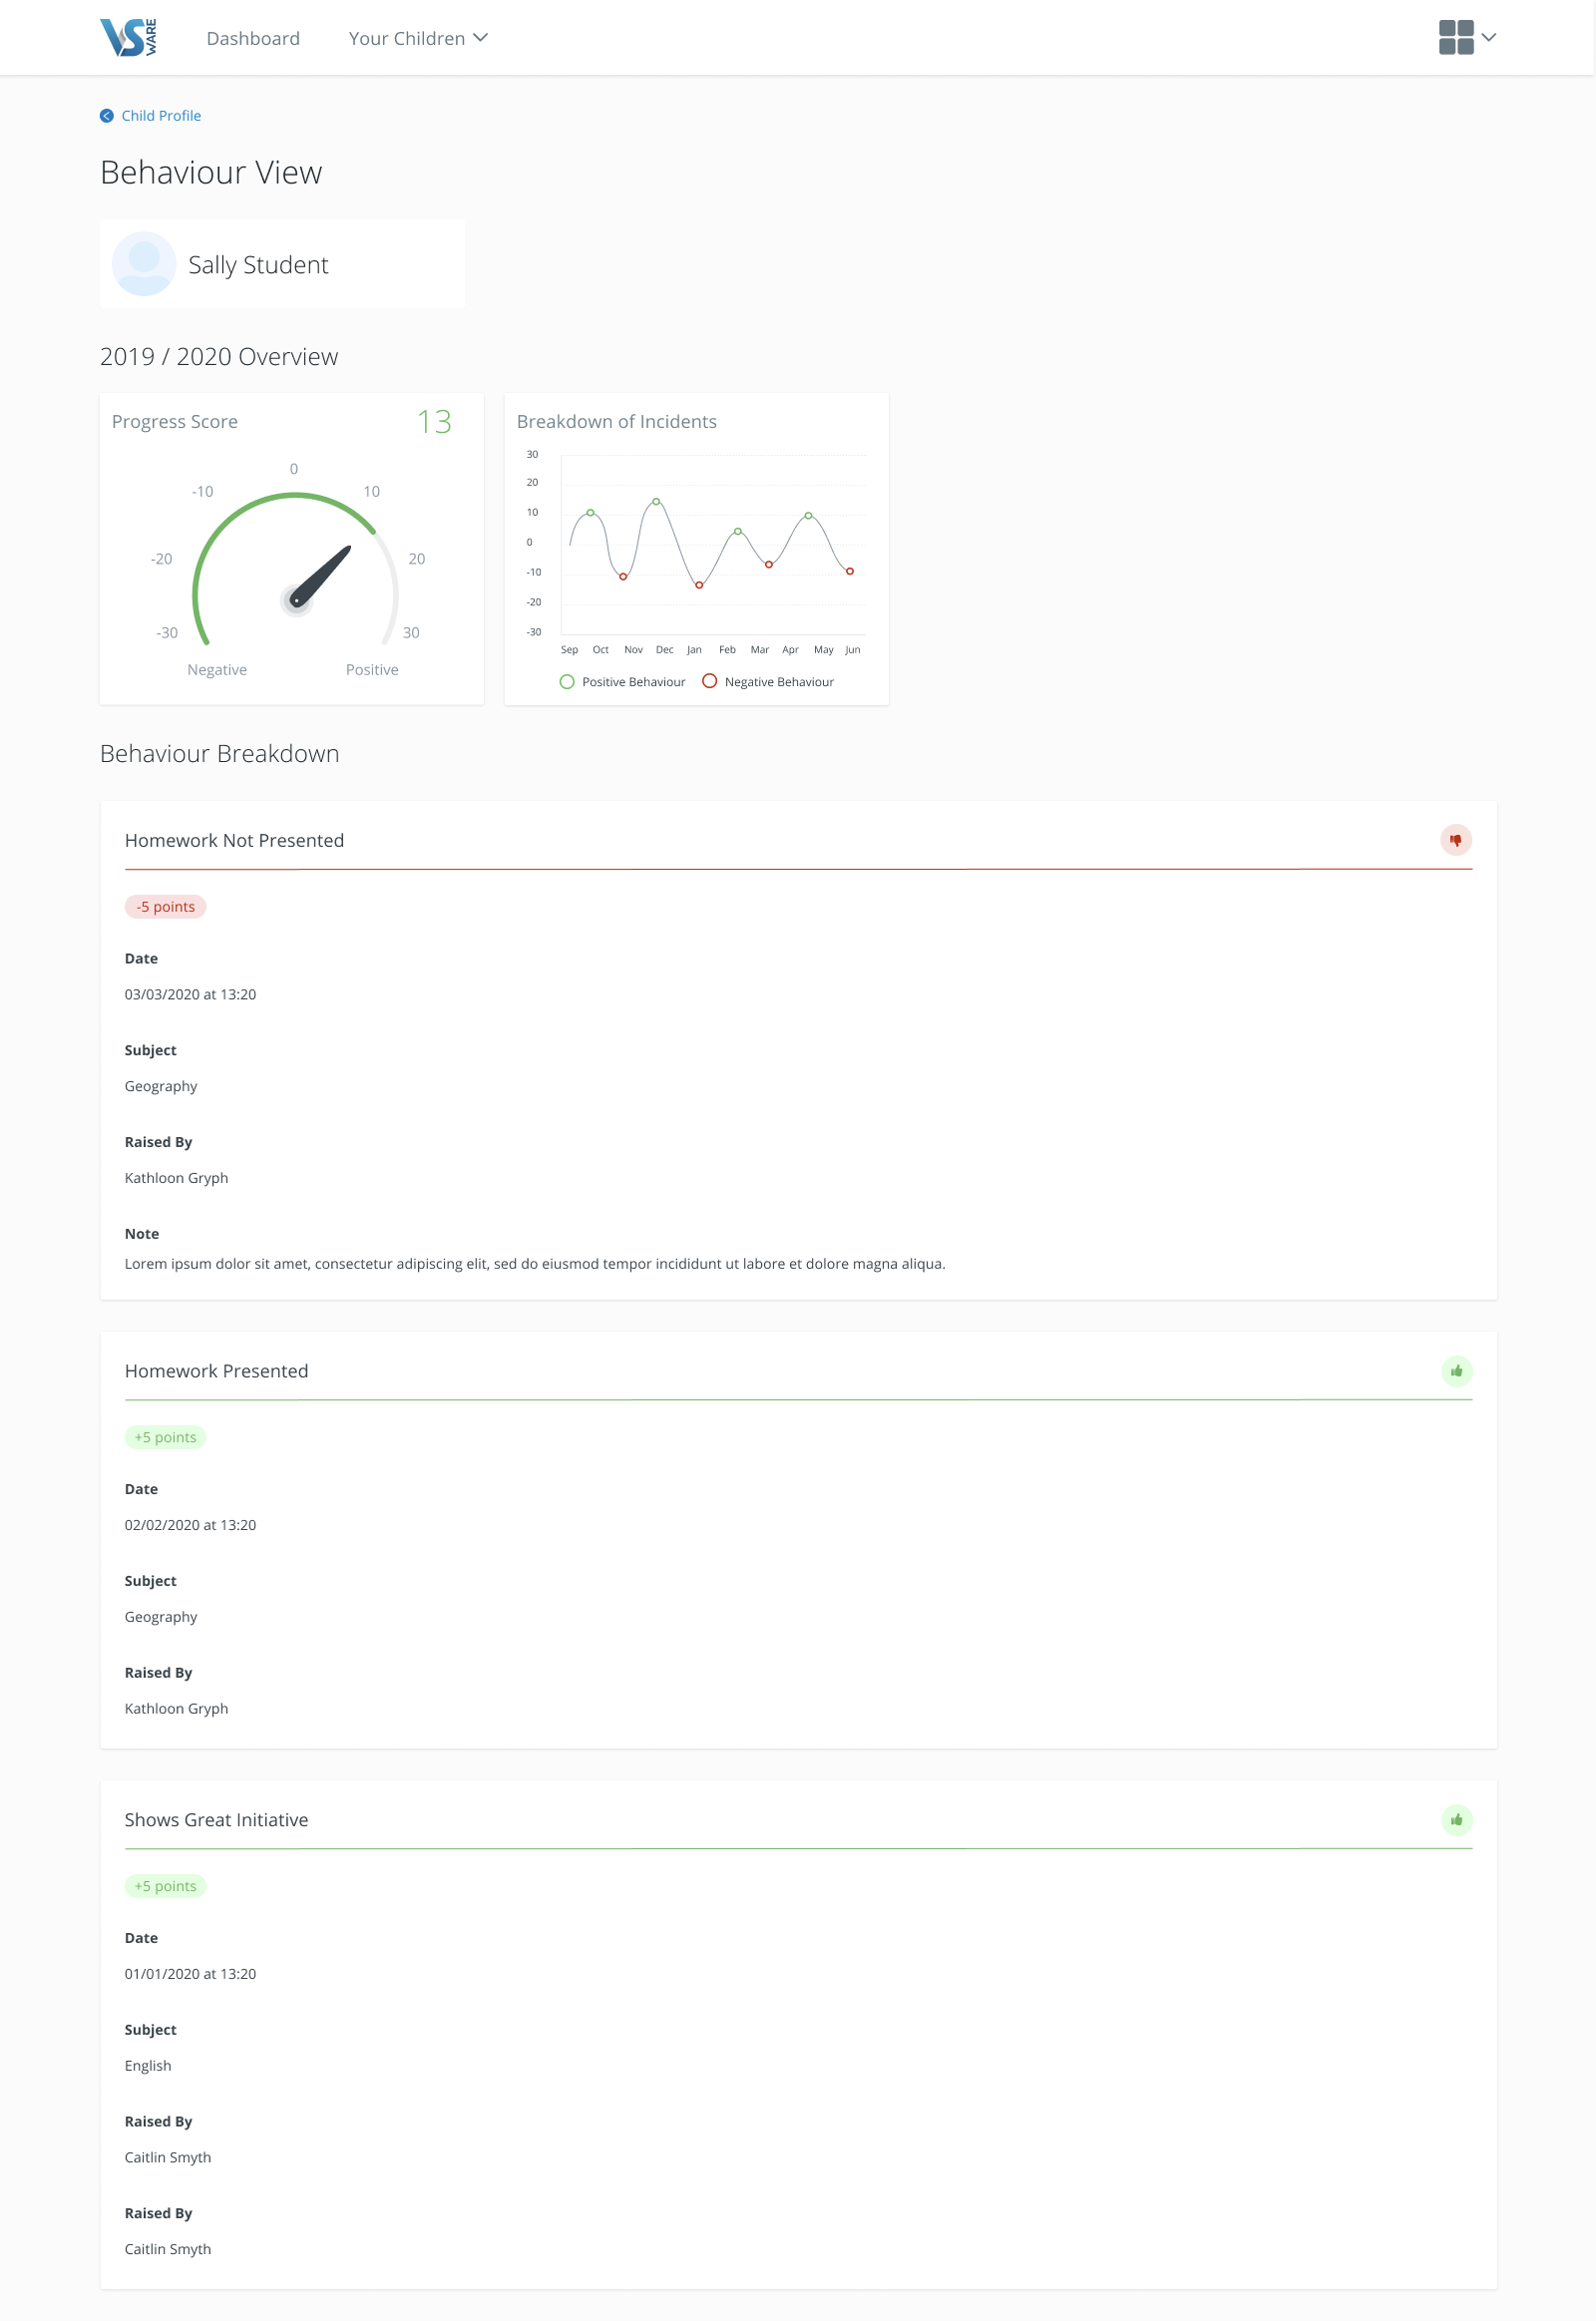Screen dimensions: 1596x2321
Task: Click the VSware logo
Action: click(128, 37)
